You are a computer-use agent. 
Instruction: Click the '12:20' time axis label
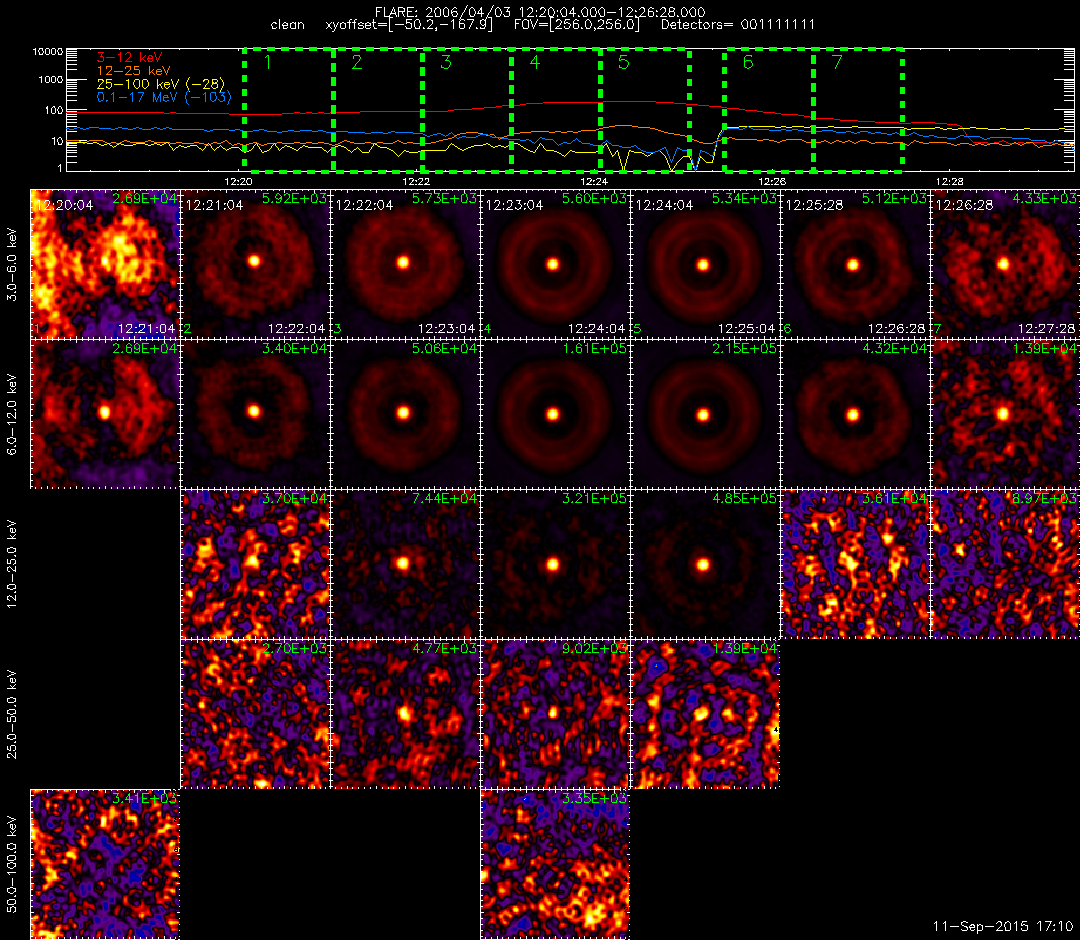238,181
